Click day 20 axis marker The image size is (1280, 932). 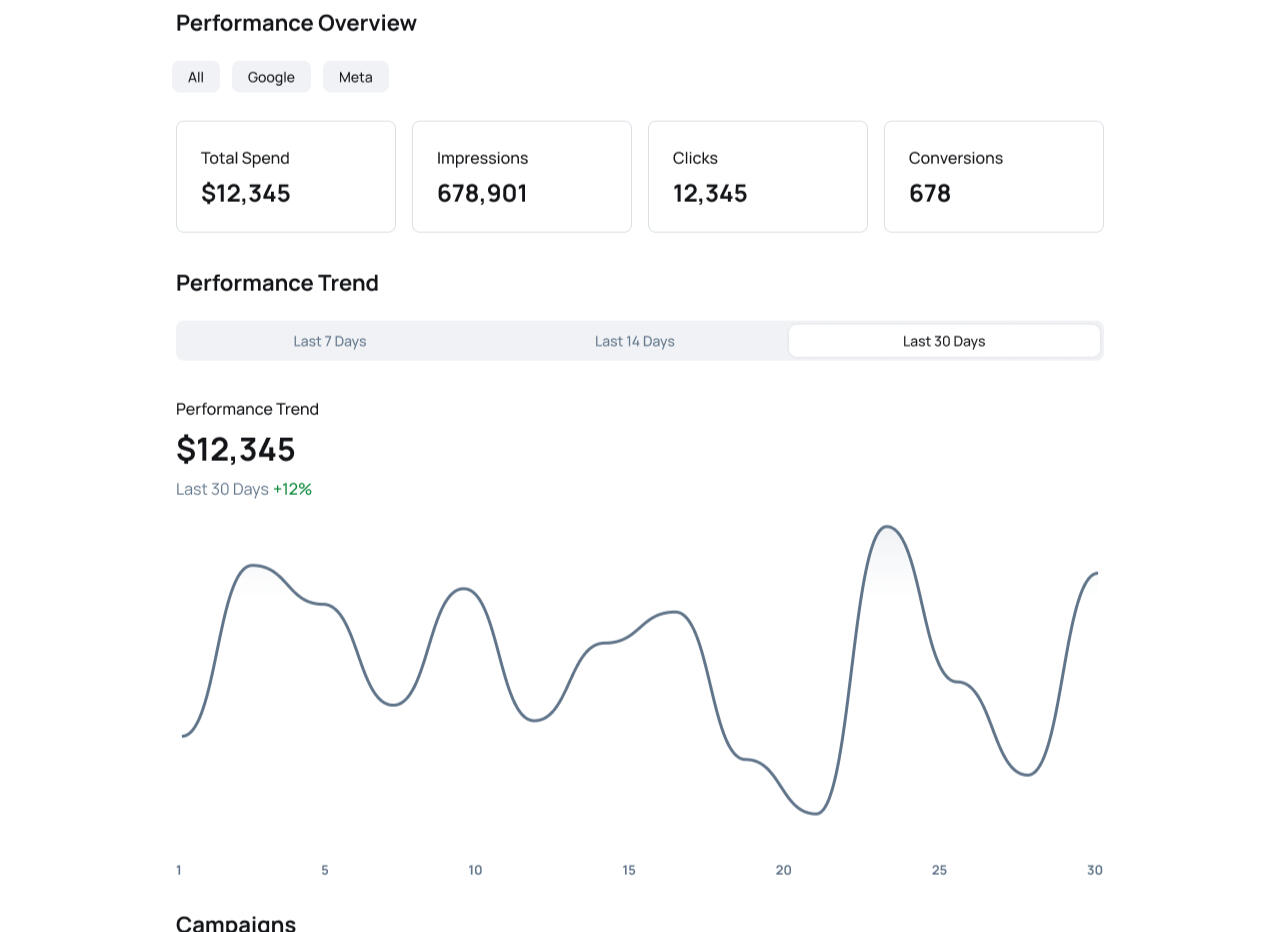coord(783,870)
